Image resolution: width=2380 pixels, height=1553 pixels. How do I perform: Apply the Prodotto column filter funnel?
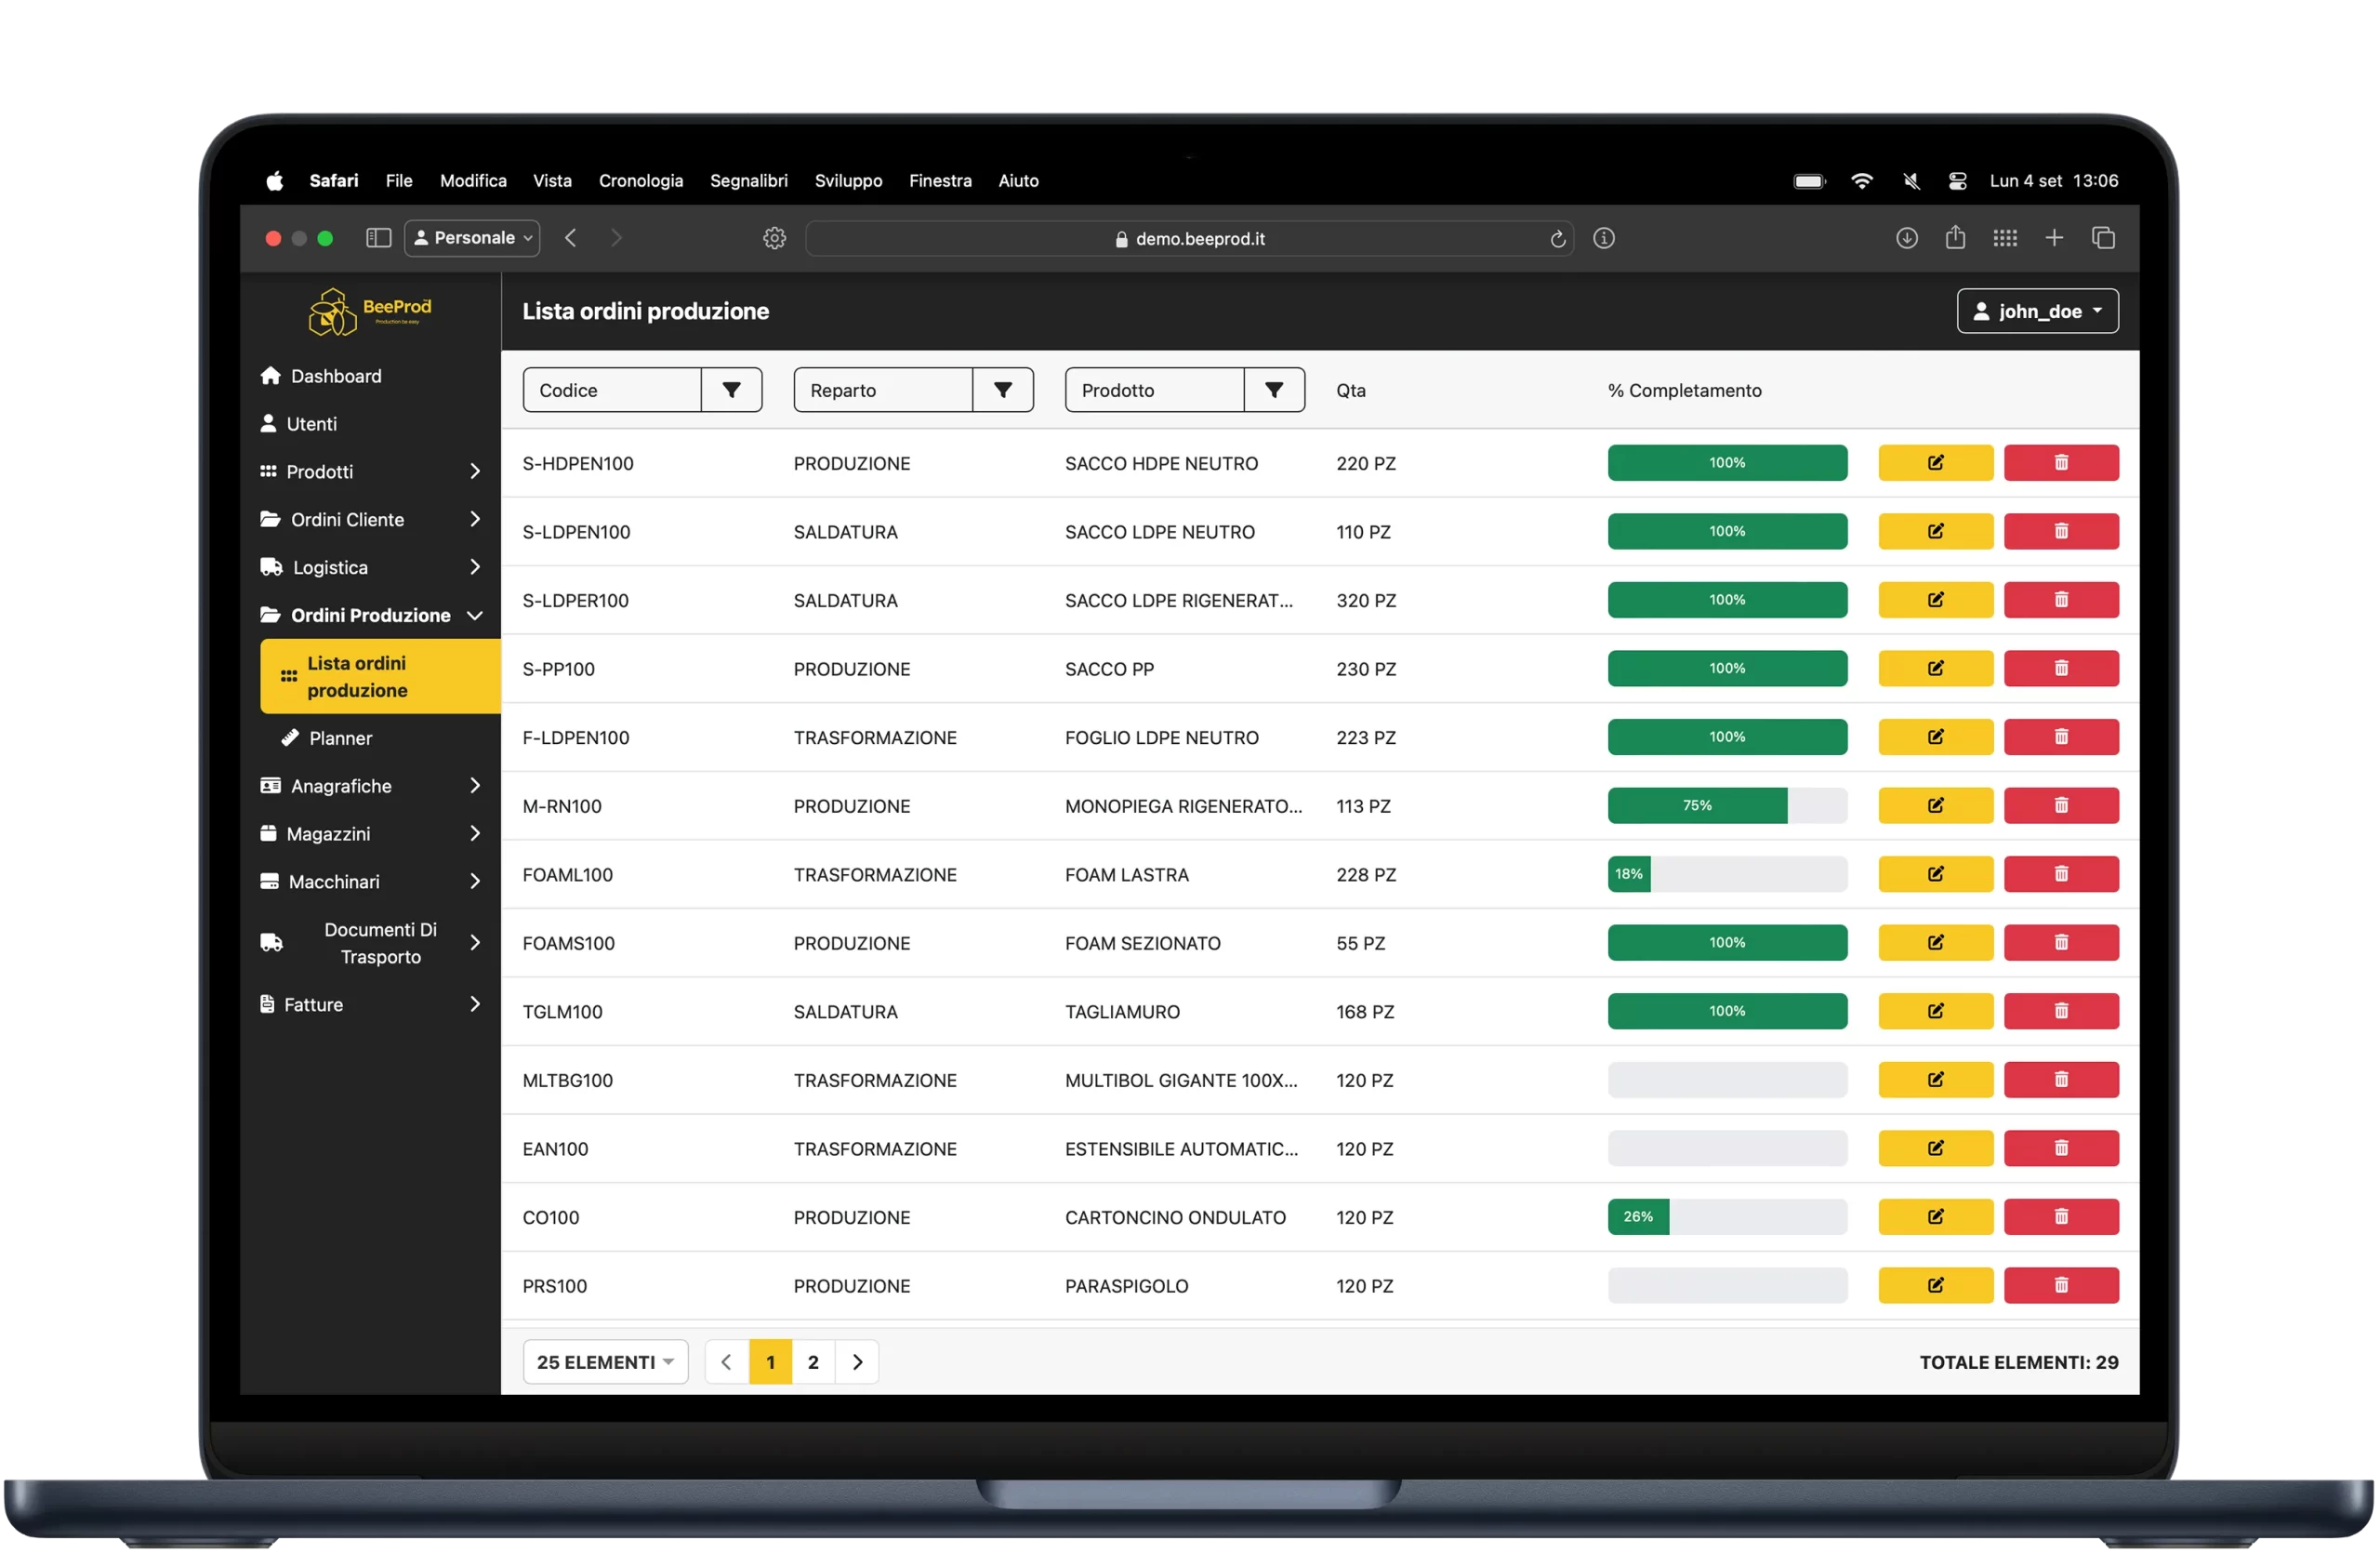[1273, 390]
